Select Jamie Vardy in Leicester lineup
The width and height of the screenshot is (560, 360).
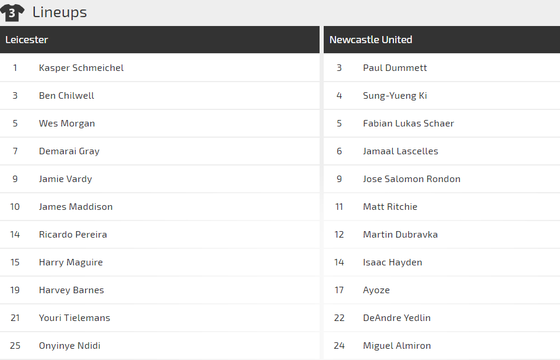(x=65, y=179)
